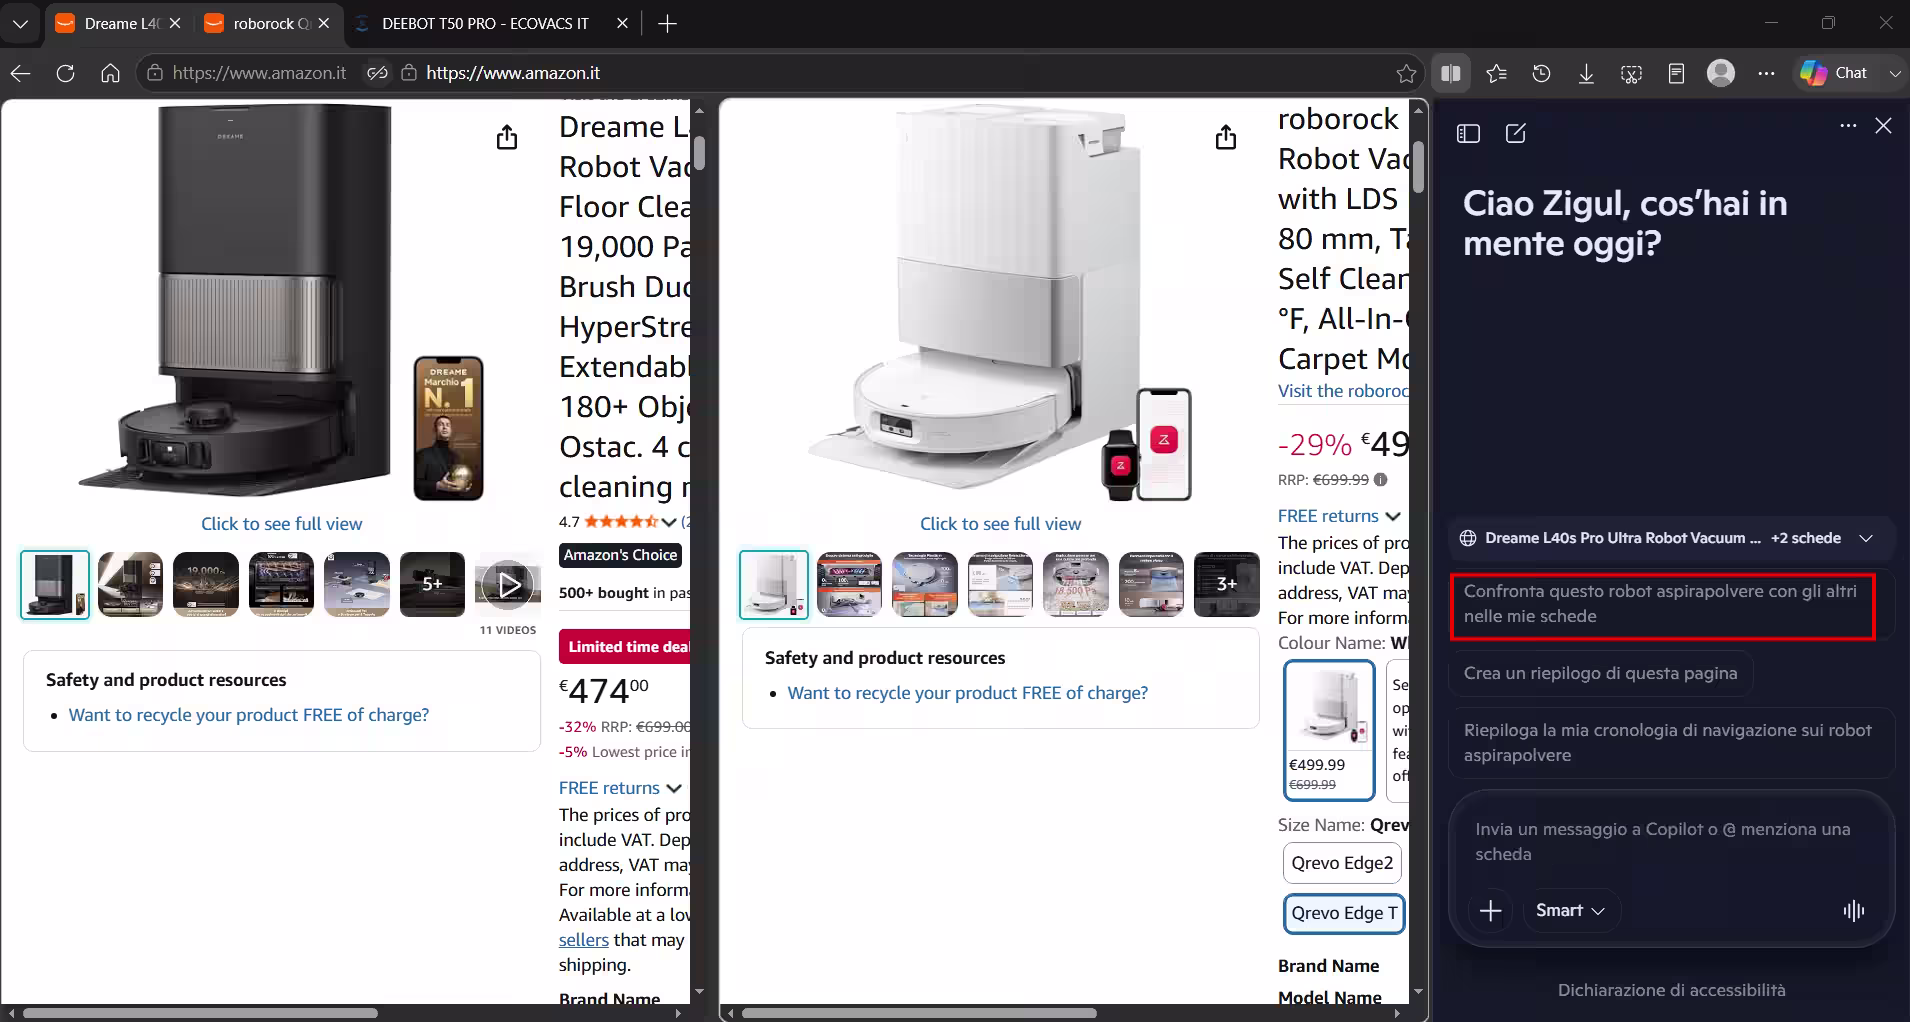Choose the Qrevo Edge T size option

(x=1344, y=913)
